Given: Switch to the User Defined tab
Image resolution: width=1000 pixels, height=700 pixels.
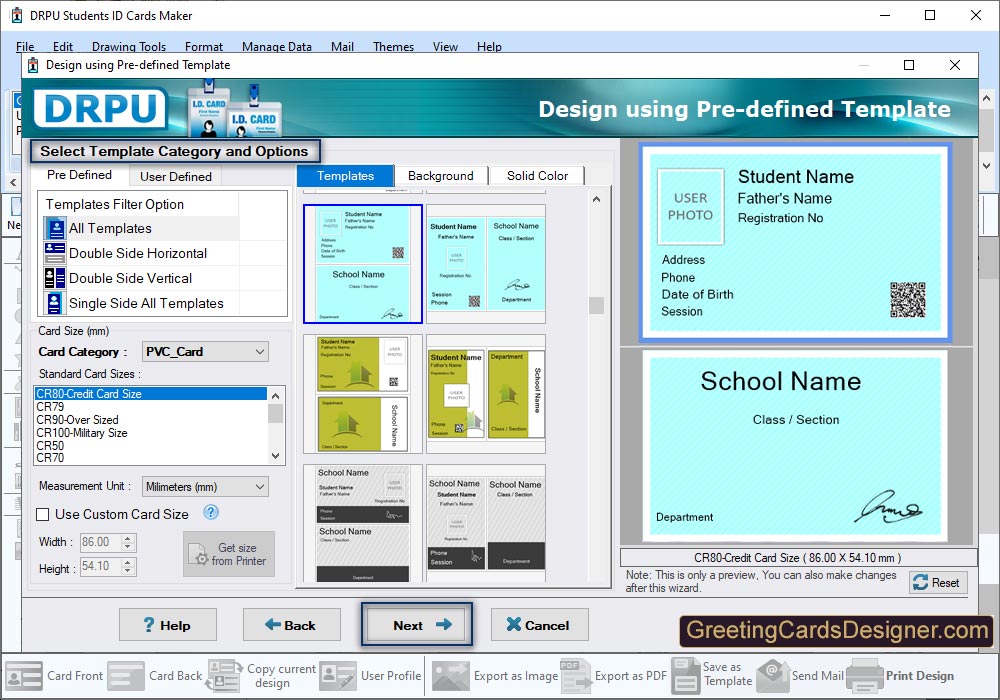Looking at the screenshot, I should coord(176,176).
